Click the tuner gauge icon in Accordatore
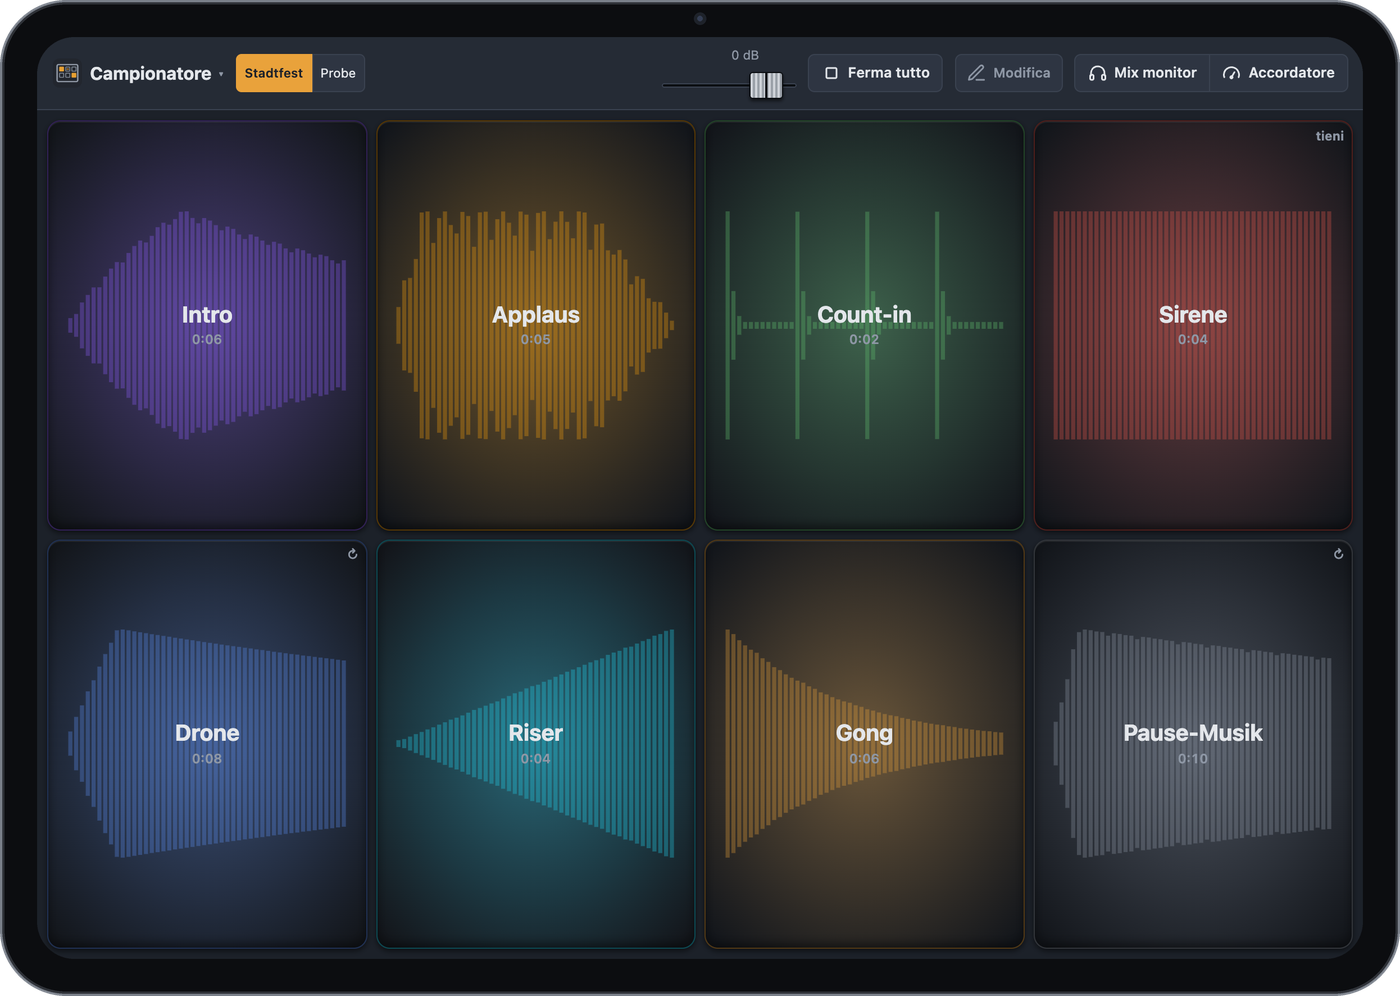1400x996 pixels. [1231, 73]
